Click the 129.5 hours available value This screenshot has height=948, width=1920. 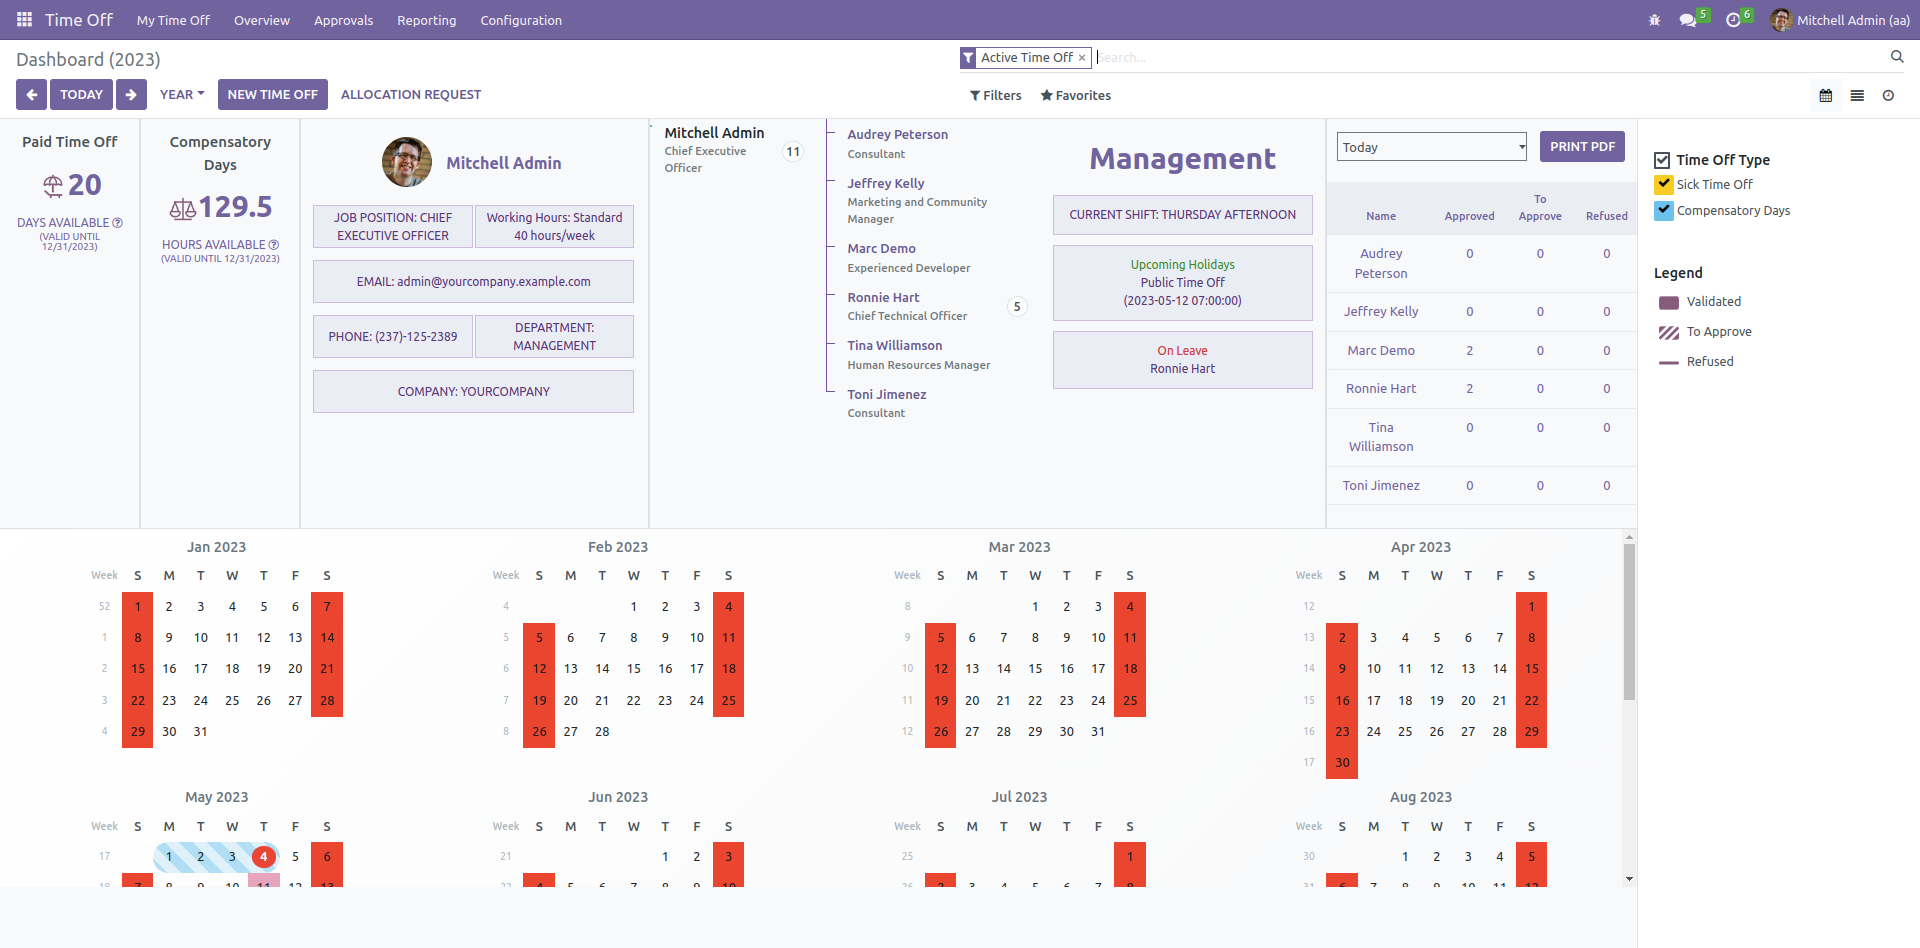pos(235,207)
